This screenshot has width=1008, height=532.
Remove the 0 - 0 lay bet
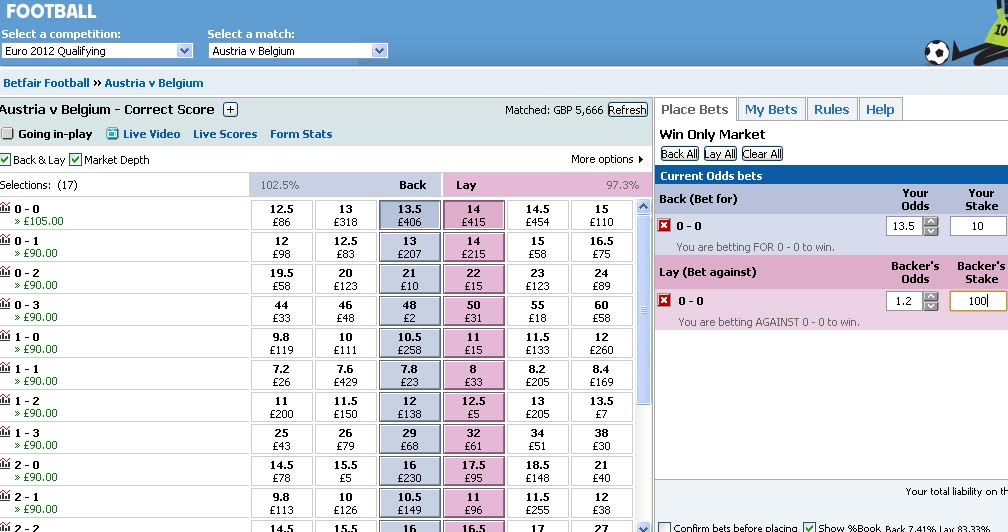pyautogui.click(x=664, y=300)
